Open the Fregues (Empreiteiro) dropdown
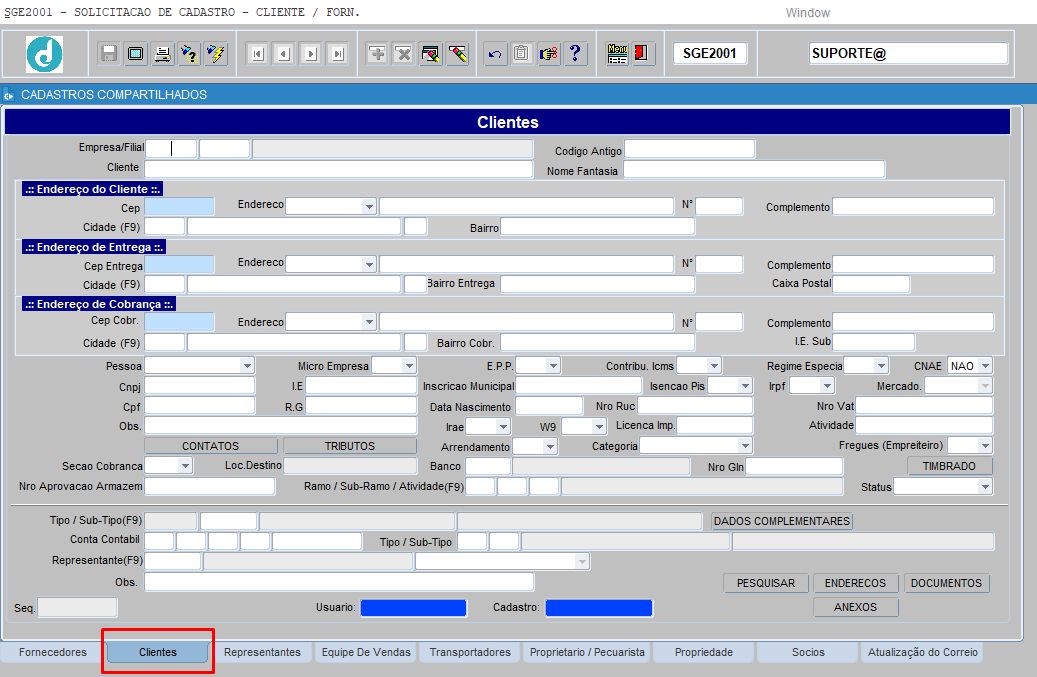The image size is (1037, 677). [x=985, y=446]
